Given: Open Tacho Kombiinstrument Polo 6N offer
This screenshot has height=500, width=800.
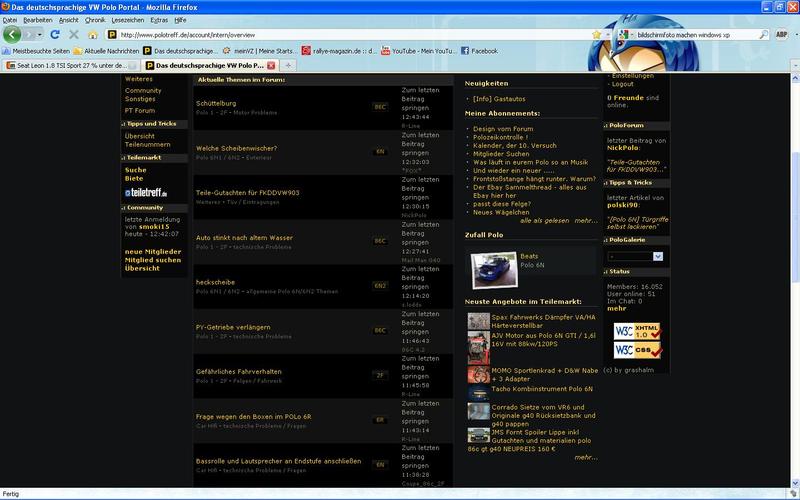Looking at the screenshot, I should 542,389.
